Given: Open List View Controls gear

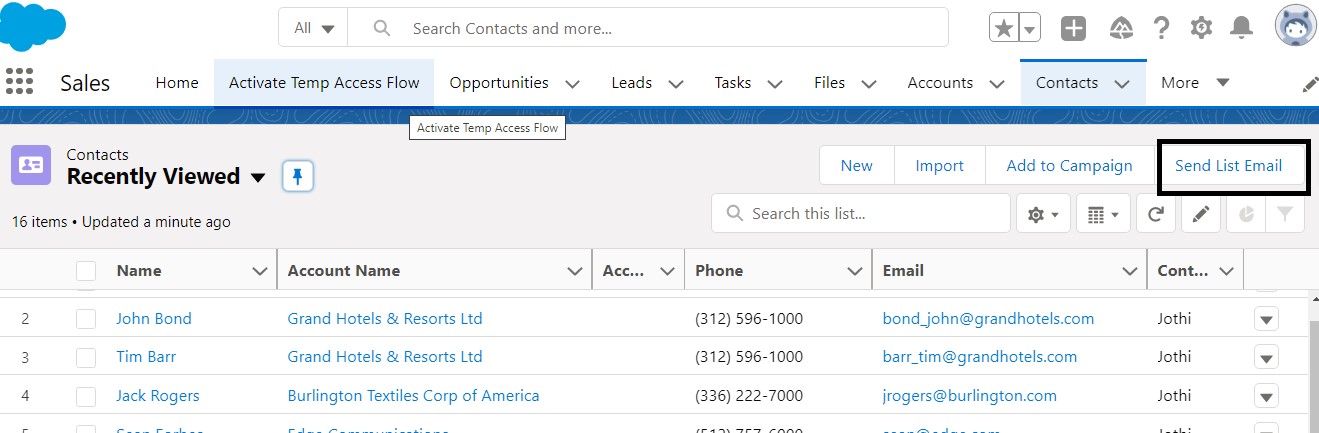Looking at the screenshot, I should pyautogui.click(x=1043, y=214).
